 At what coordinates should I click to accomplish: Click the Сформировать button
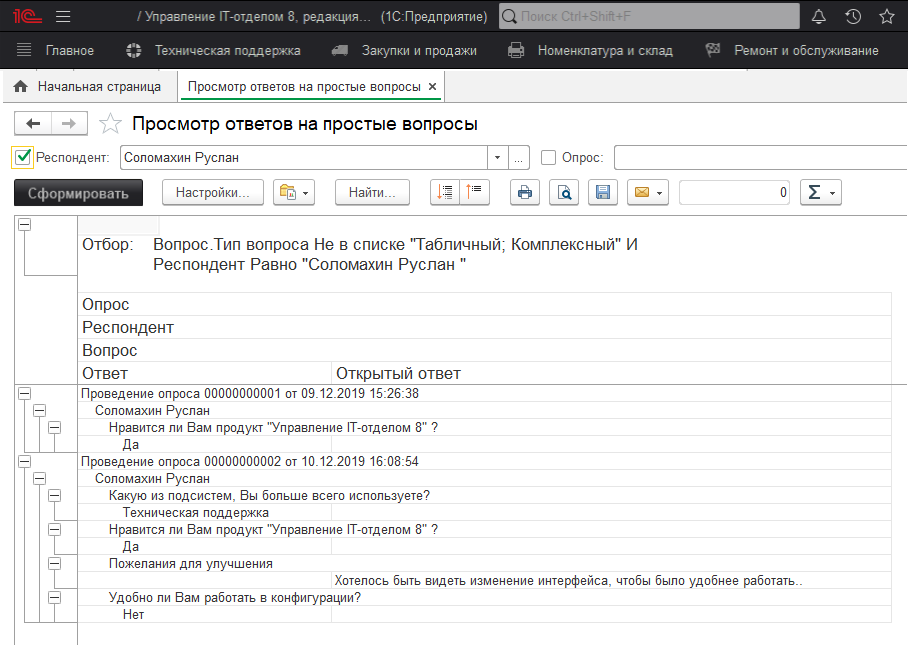pyautogui.click(x=78, y=192)
